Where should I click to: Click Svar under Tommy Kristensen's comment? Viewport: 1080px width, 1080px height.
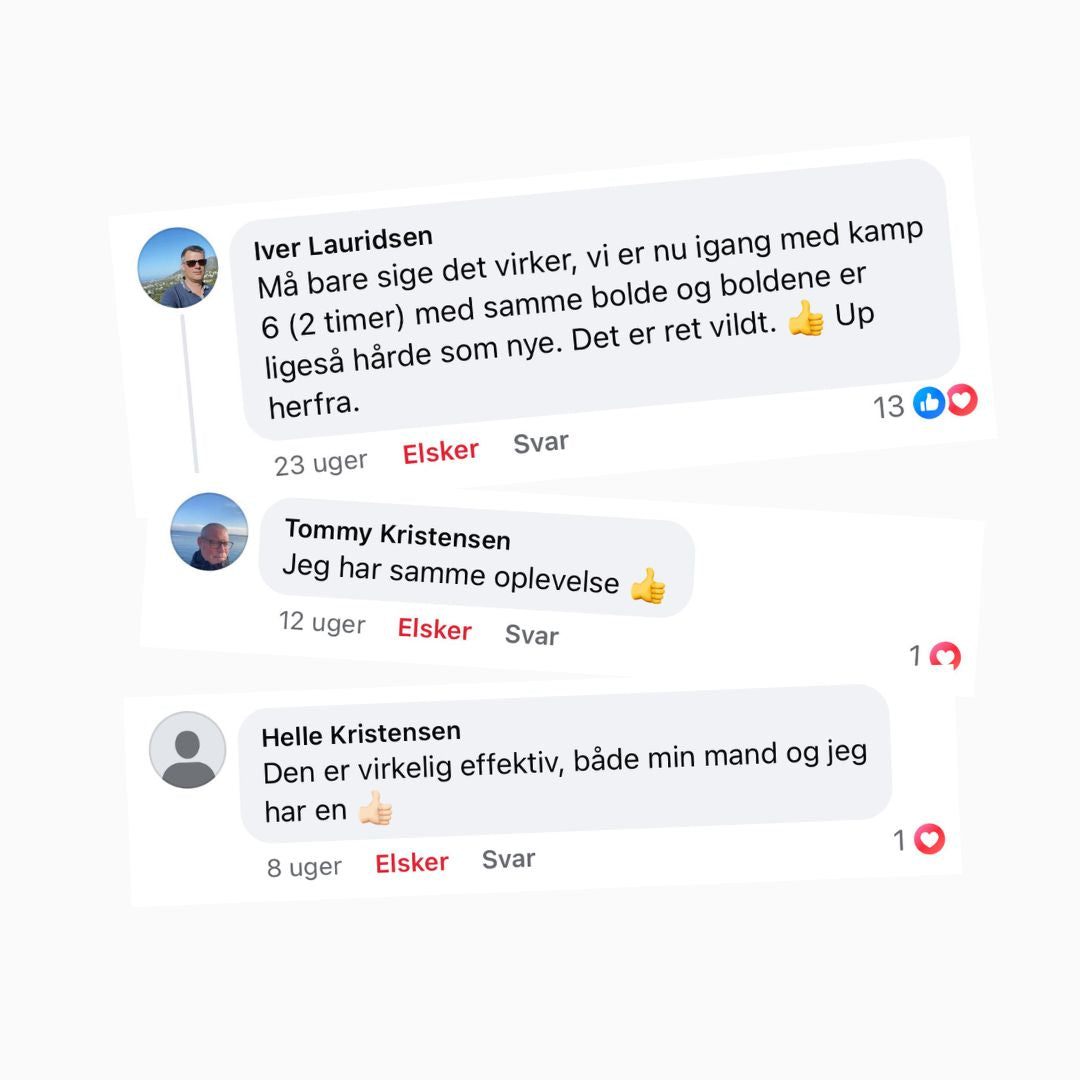[532, 635]
